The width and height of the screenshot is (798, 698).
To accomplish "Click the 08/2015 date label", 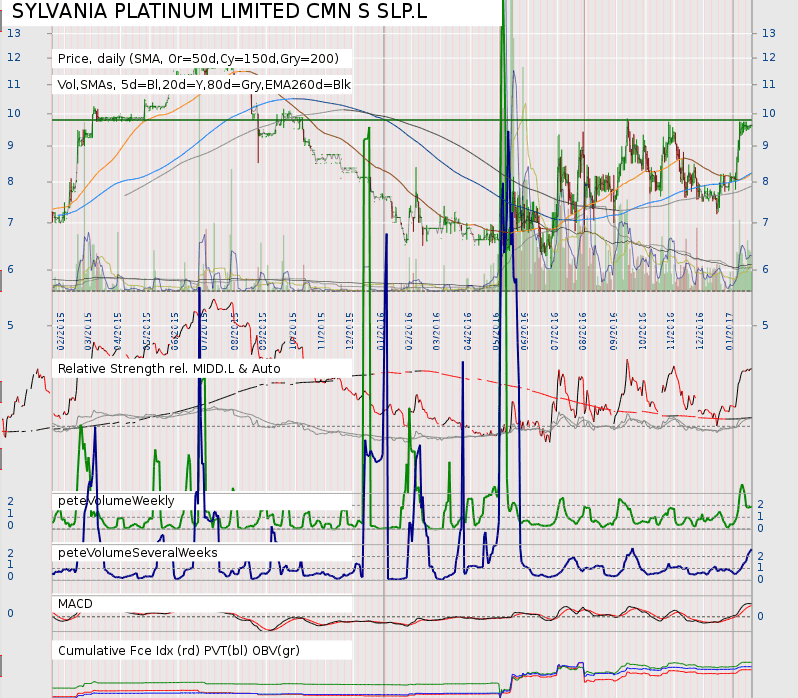I will [235, 331].
